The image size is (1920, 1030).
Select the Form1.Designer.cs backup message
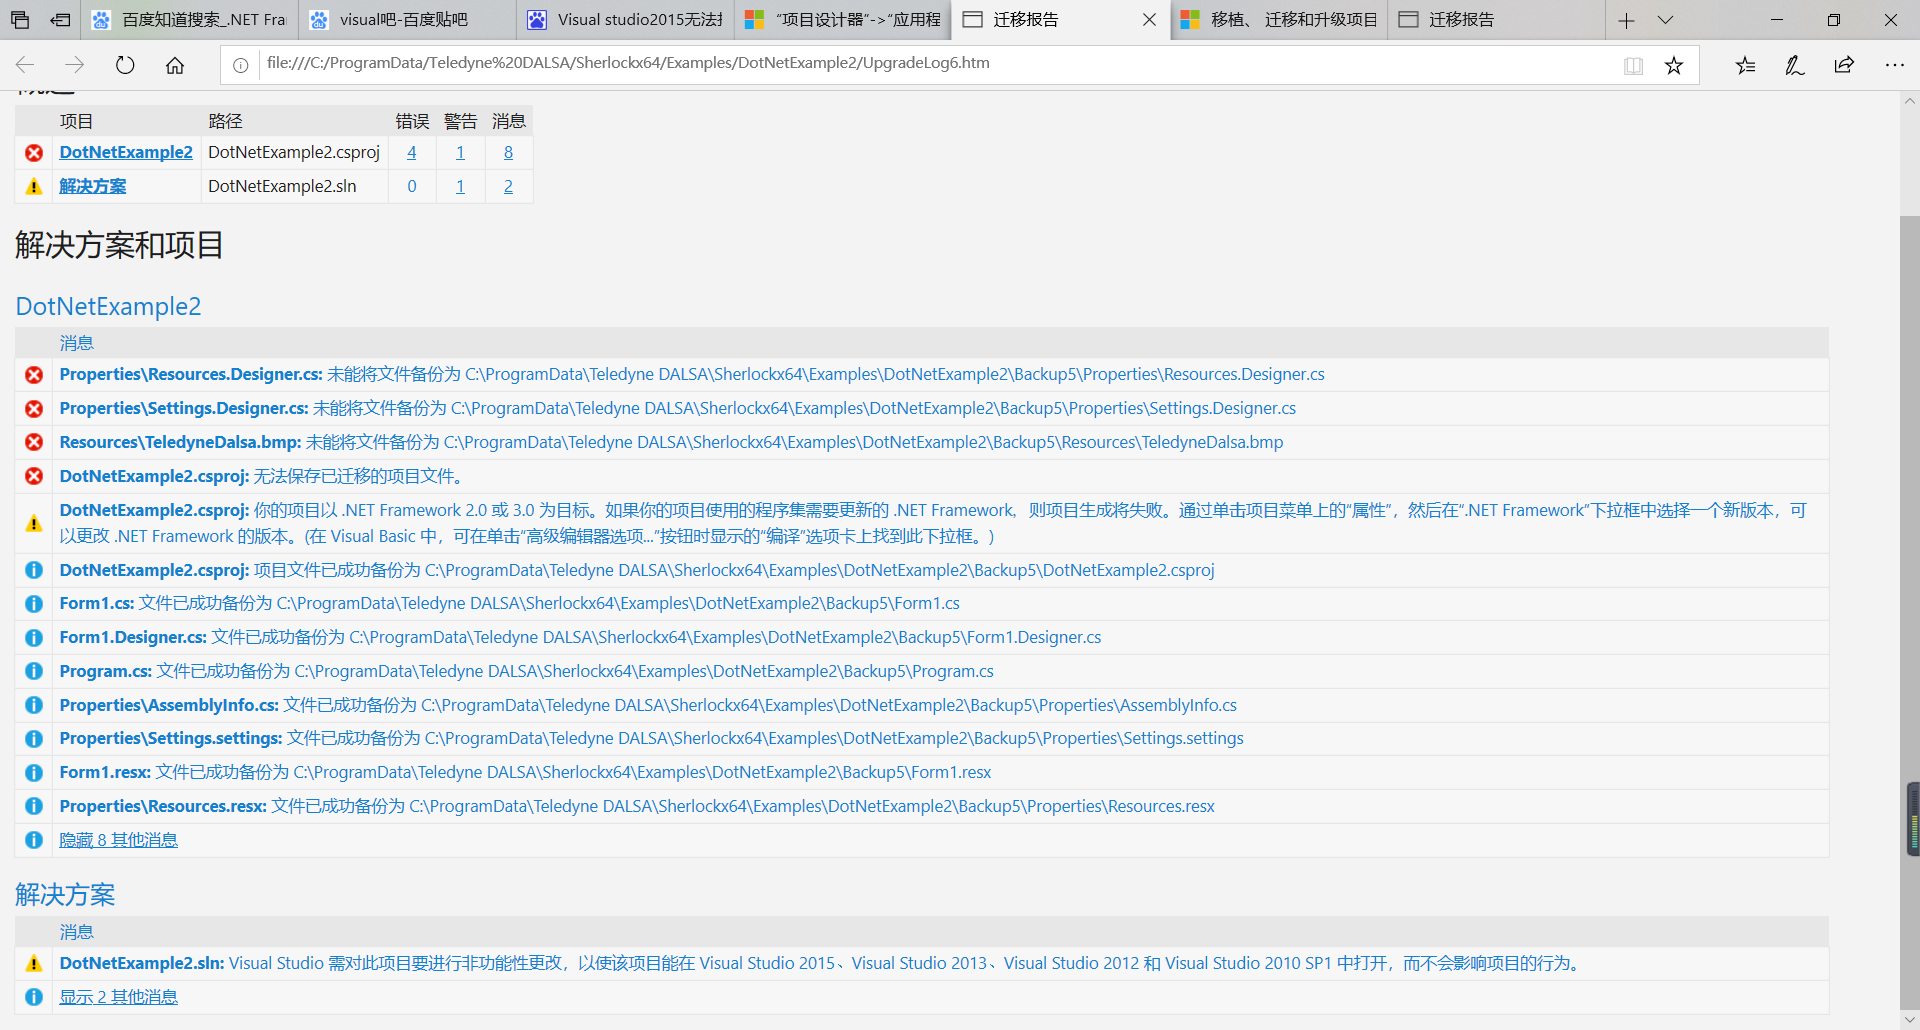pyautogui.click(x=580, y=637)
